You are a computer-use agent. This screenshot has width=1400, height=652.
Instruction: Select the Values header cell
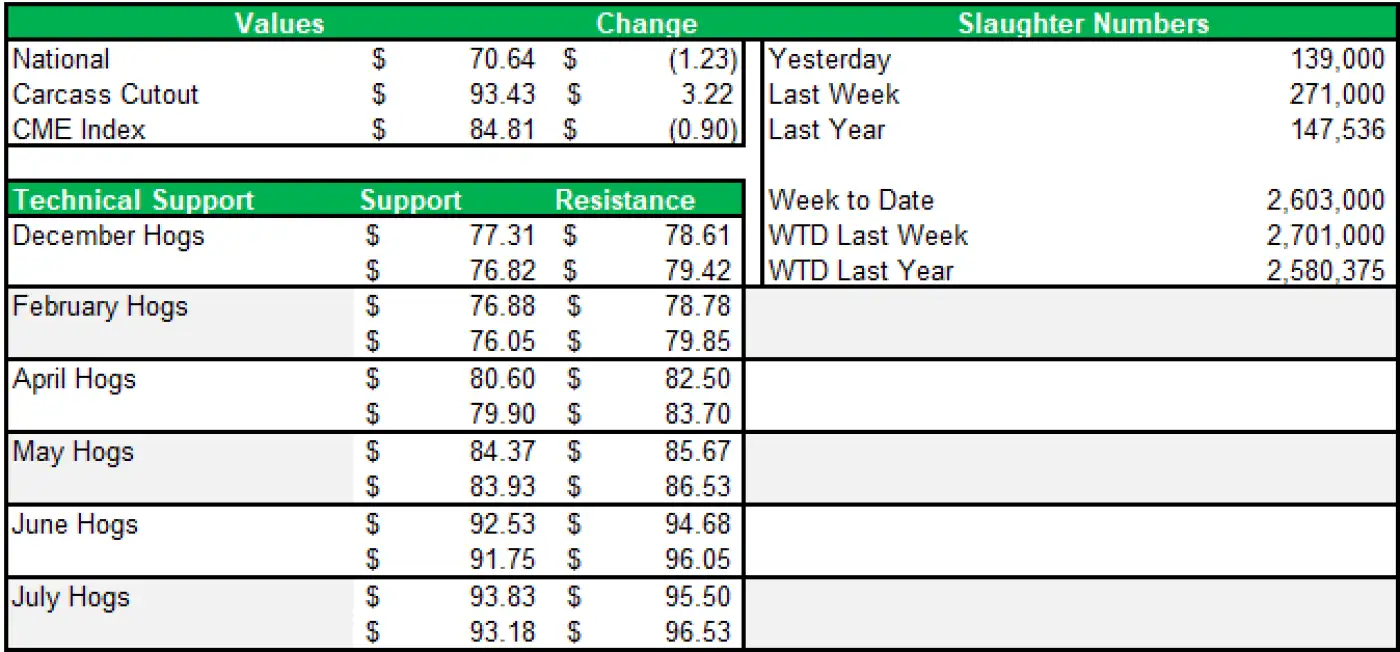[x=279, y=24]
